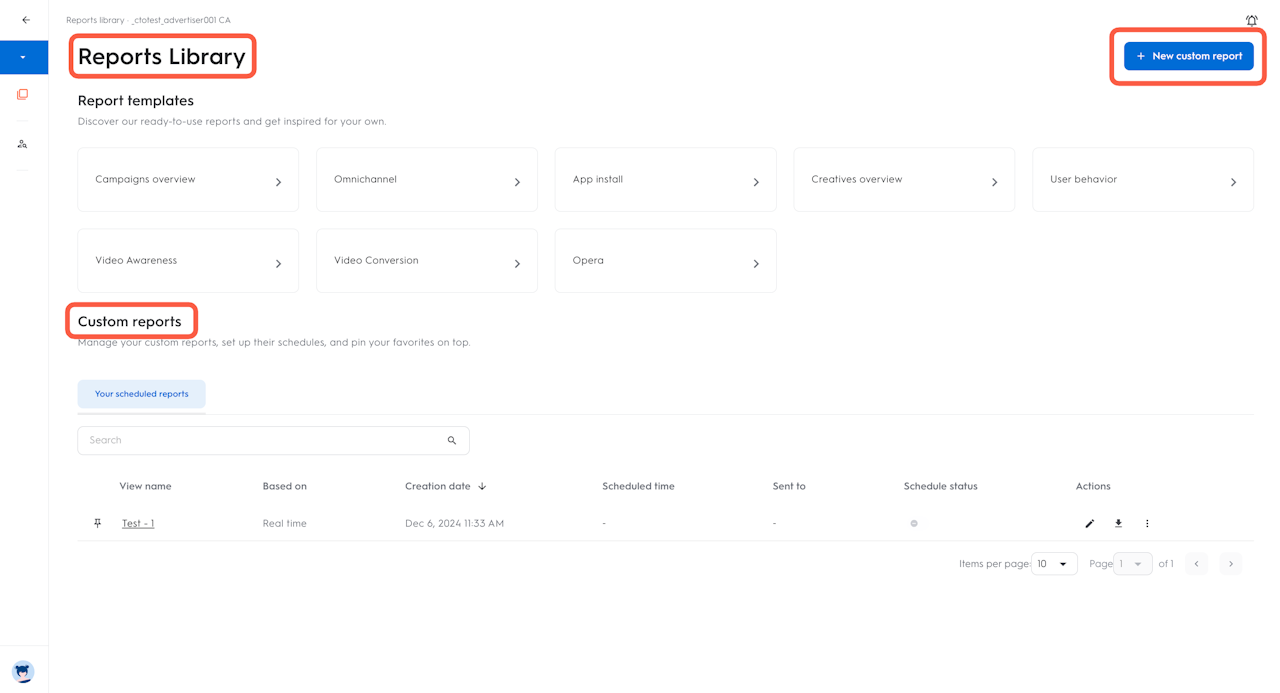Click the user avatar in the sidebar
The width and height of the screenshot is (1280, 693).
23,671
